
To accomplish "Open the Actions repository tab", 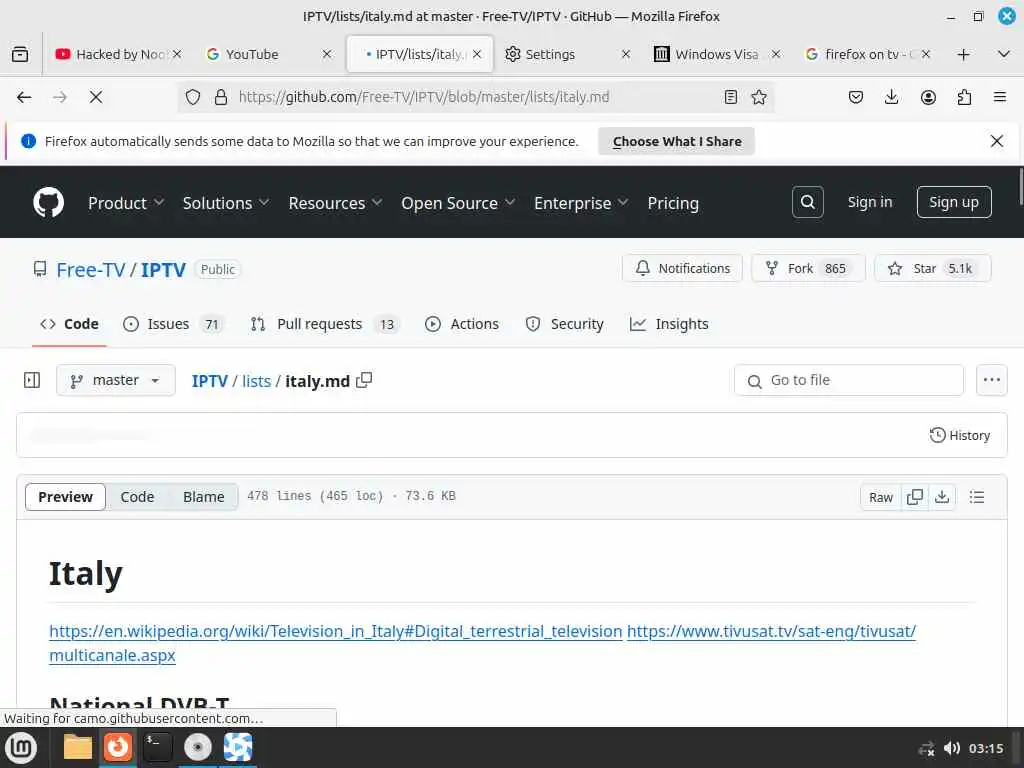I will point(462,324).
